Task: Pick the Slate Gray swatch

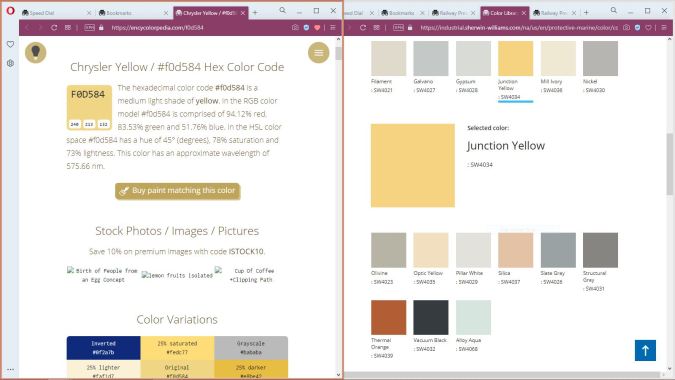Action: 558,250
